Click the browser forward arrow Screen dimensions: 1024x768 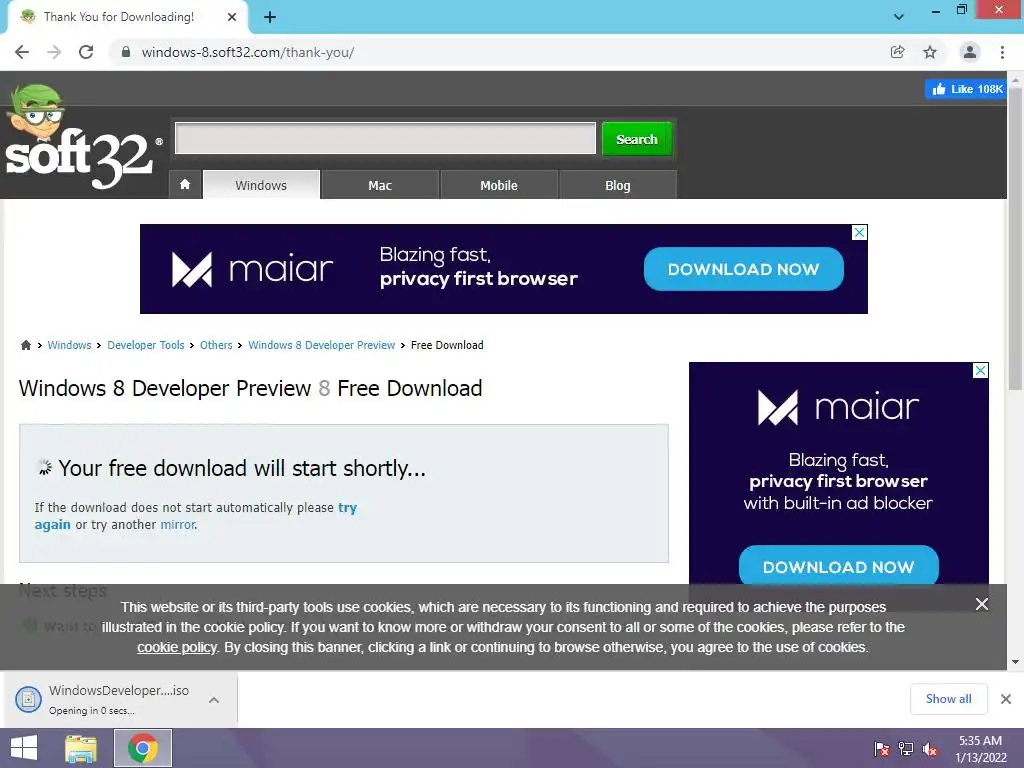click(x=54, y=52)
